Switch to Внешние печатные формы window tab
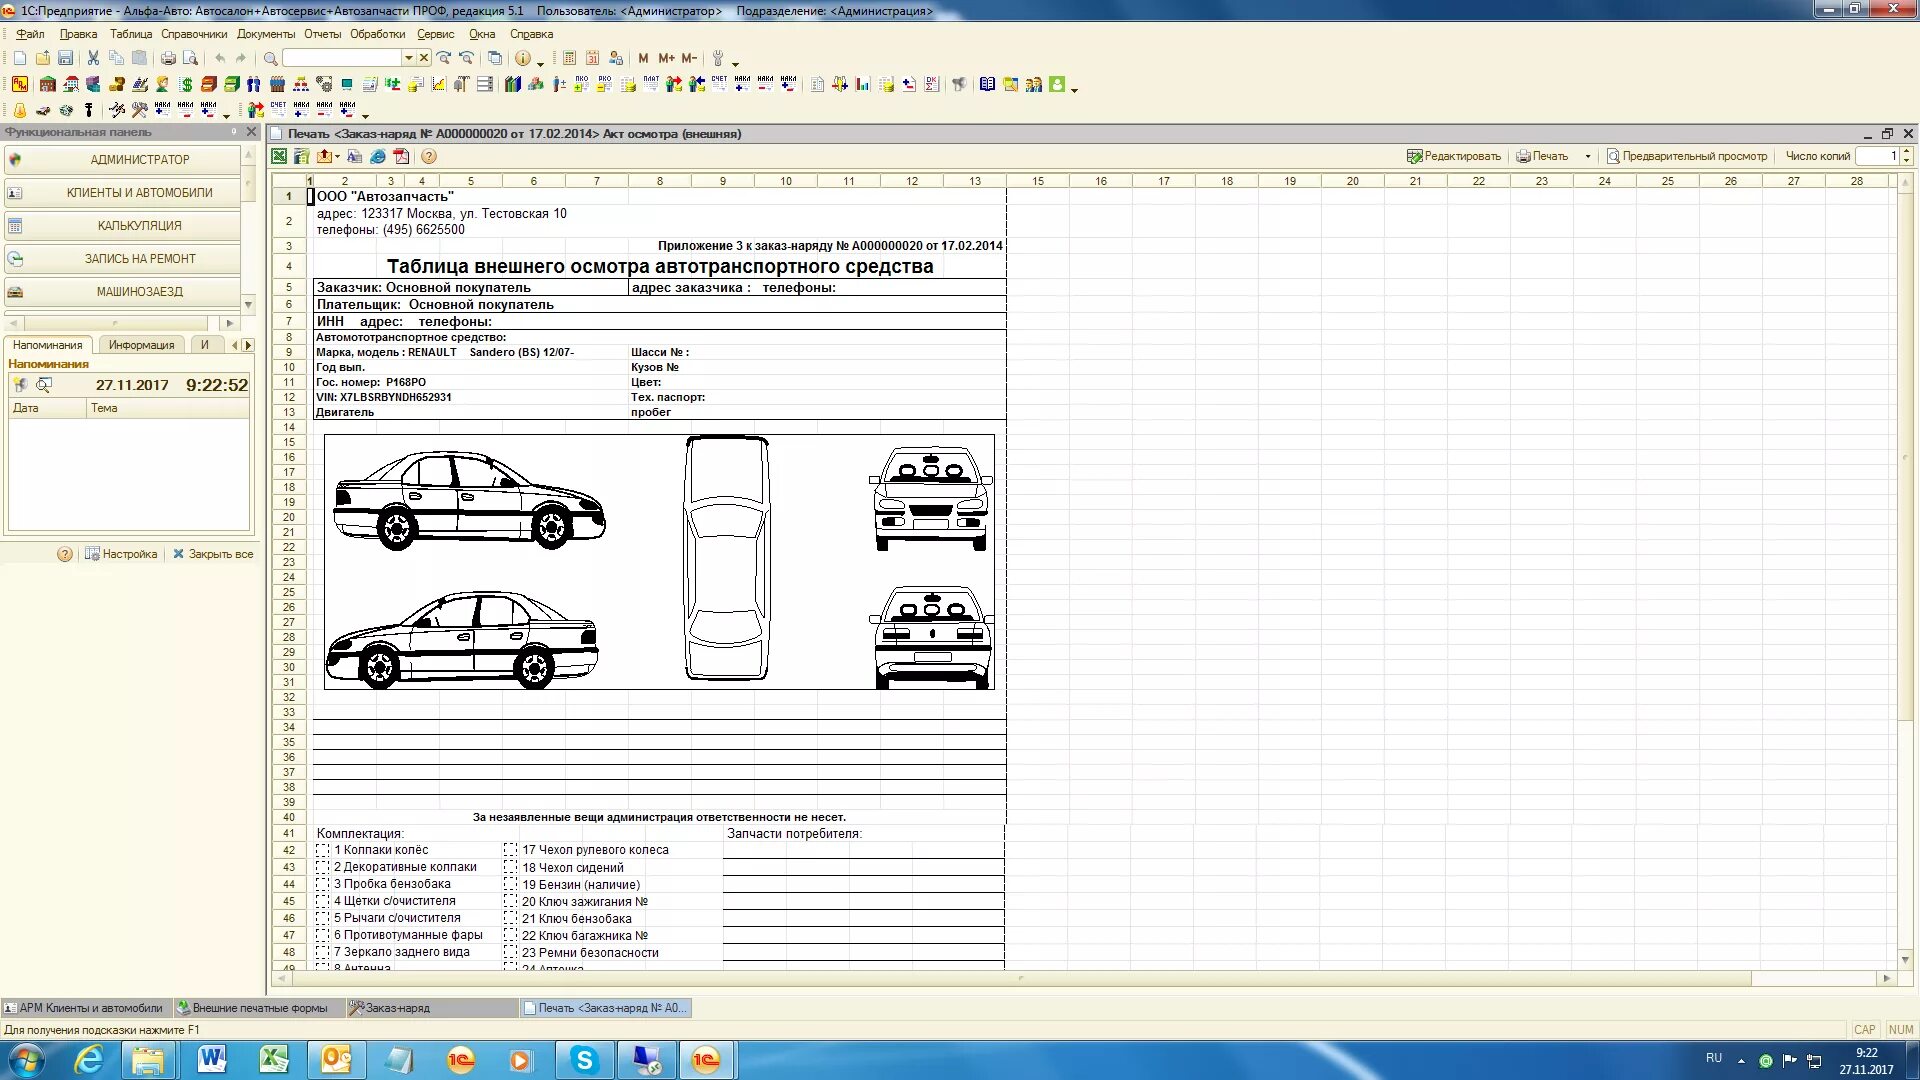Viewport: 1920px width, 1080px height. pos(259,1008)
